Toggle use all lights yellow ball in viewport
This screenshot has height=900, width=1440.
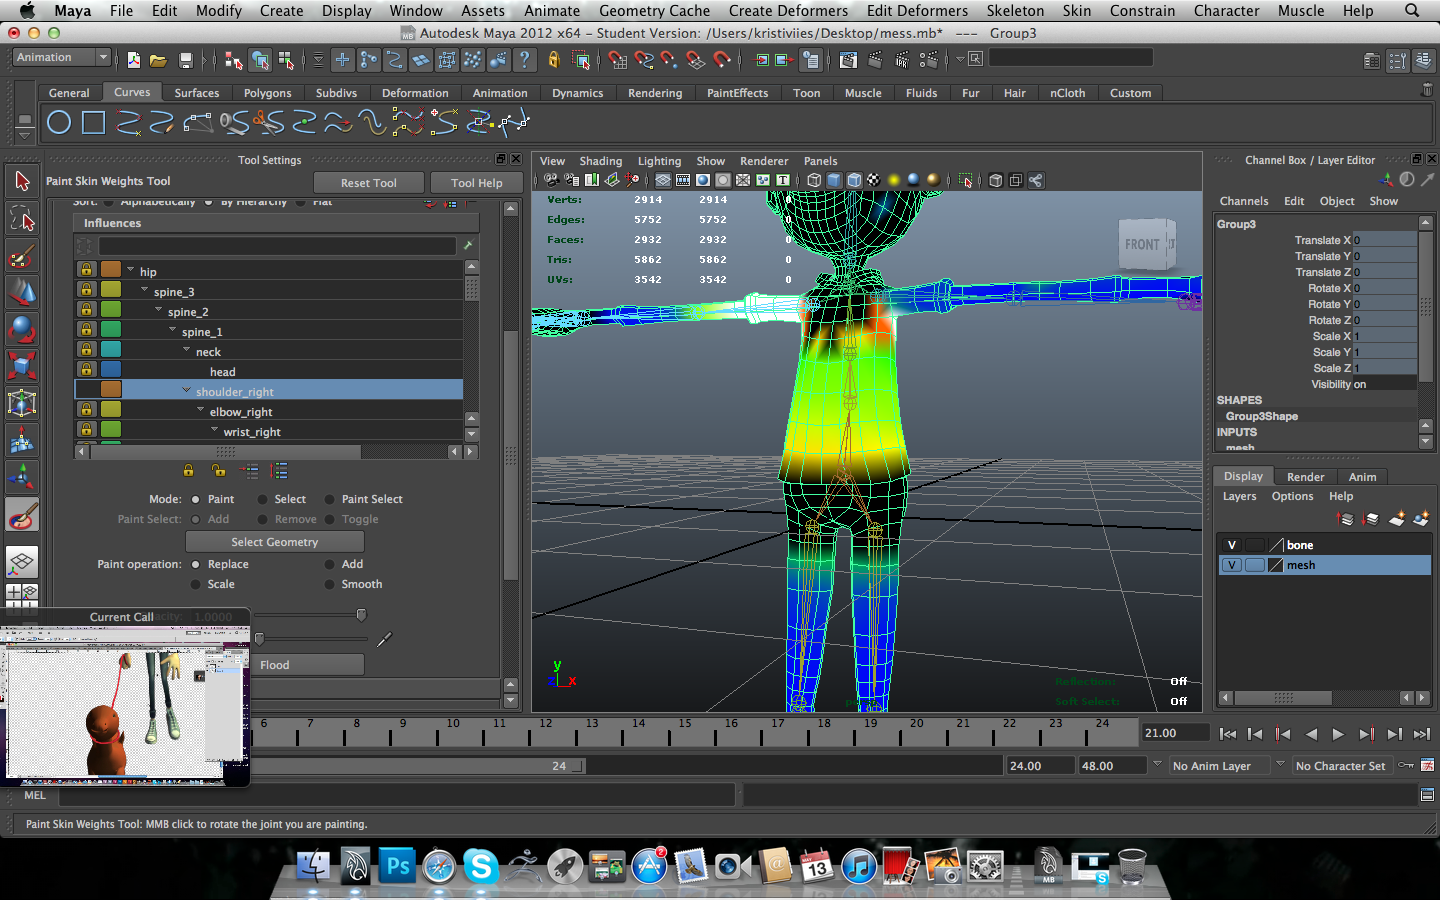(x=893, y=180)
